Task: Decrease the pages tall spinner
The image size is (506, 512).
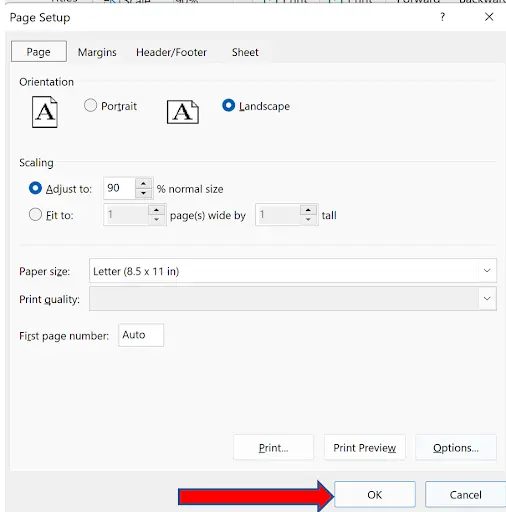Action: pyautogui.click(x=308, y=220)
